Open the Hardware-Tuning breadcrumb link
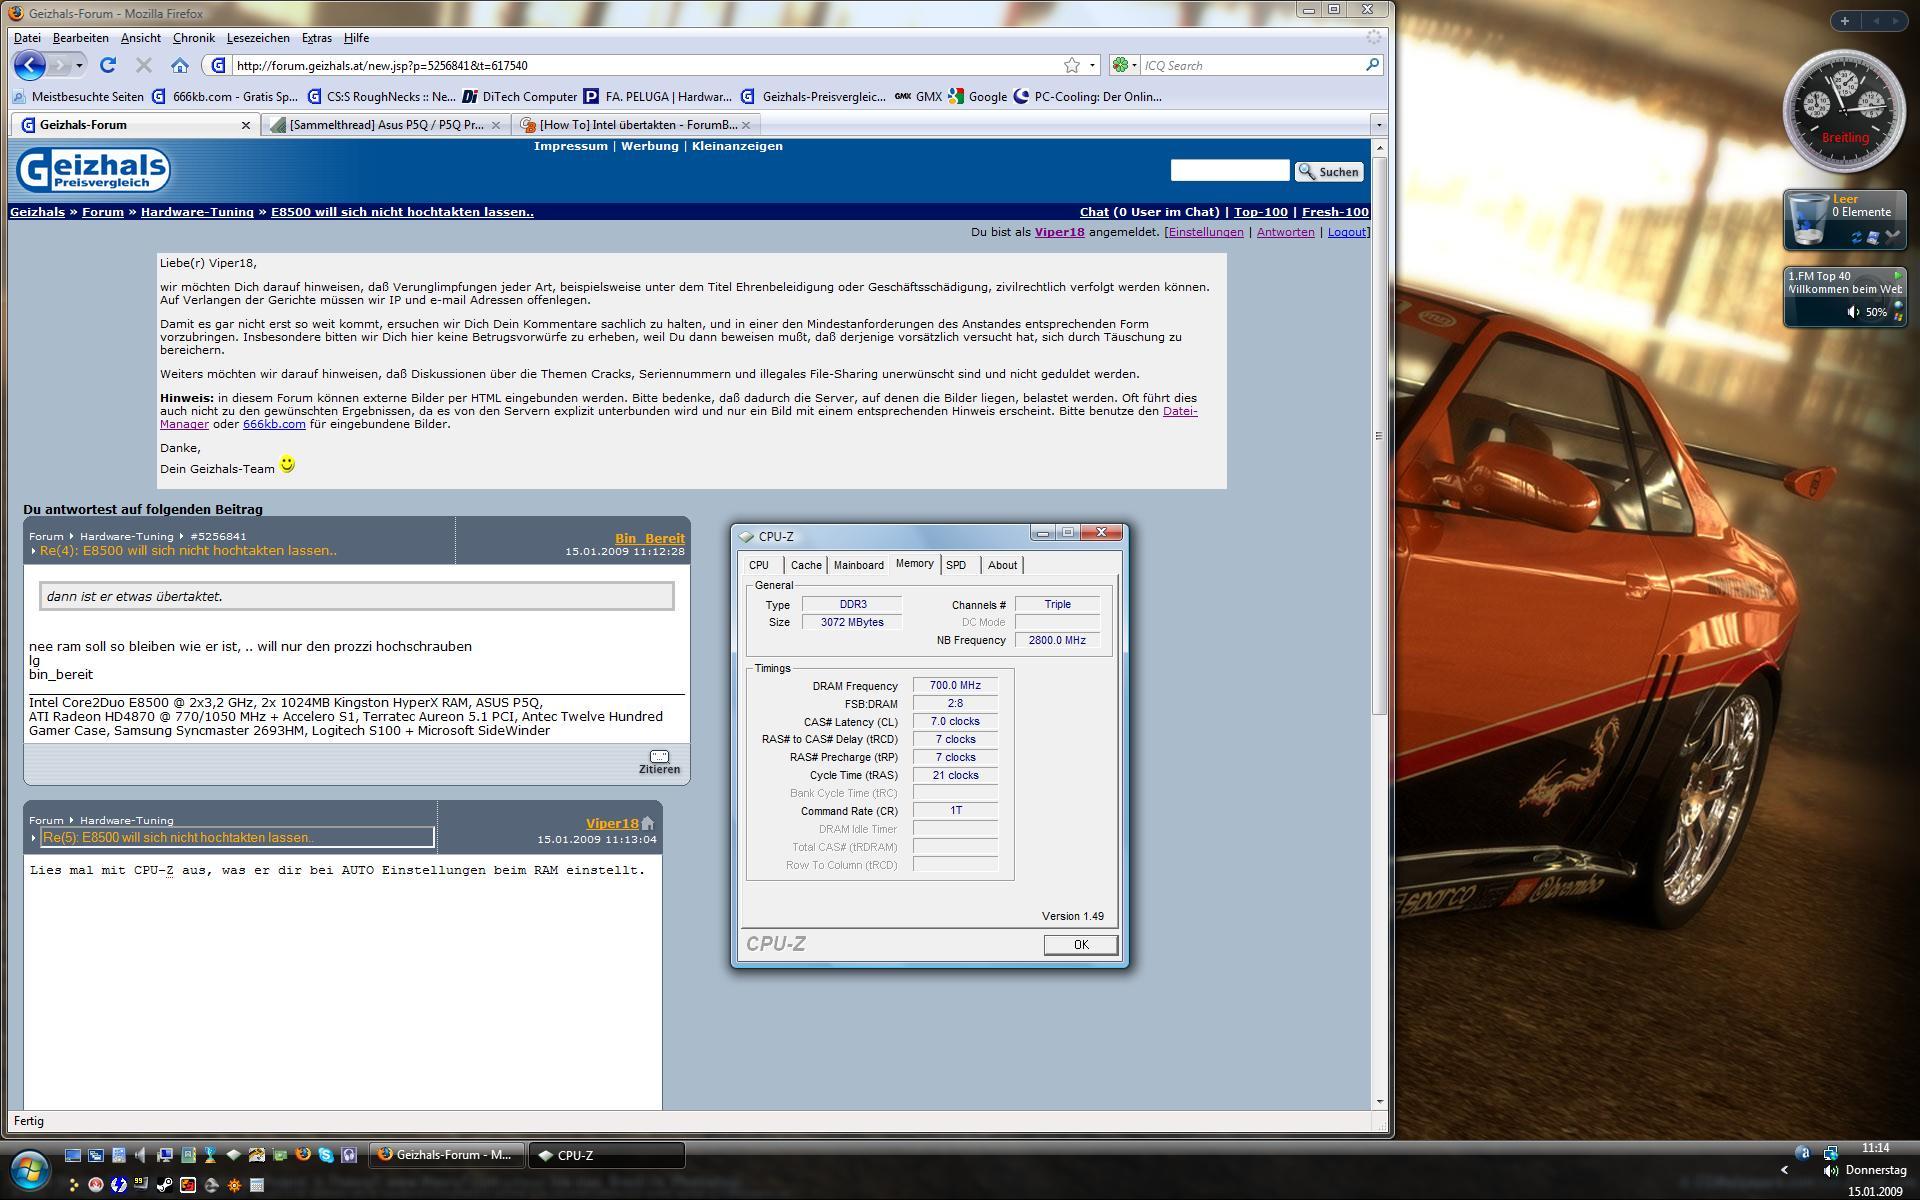The image size is (1920, 1200). [x=197, y=212]
